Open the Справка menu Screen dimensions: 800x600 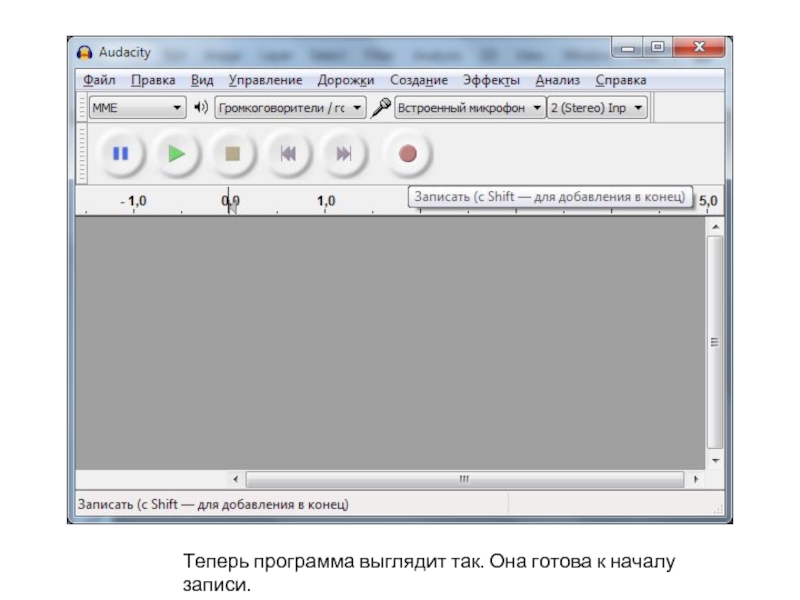coord(620,80)
